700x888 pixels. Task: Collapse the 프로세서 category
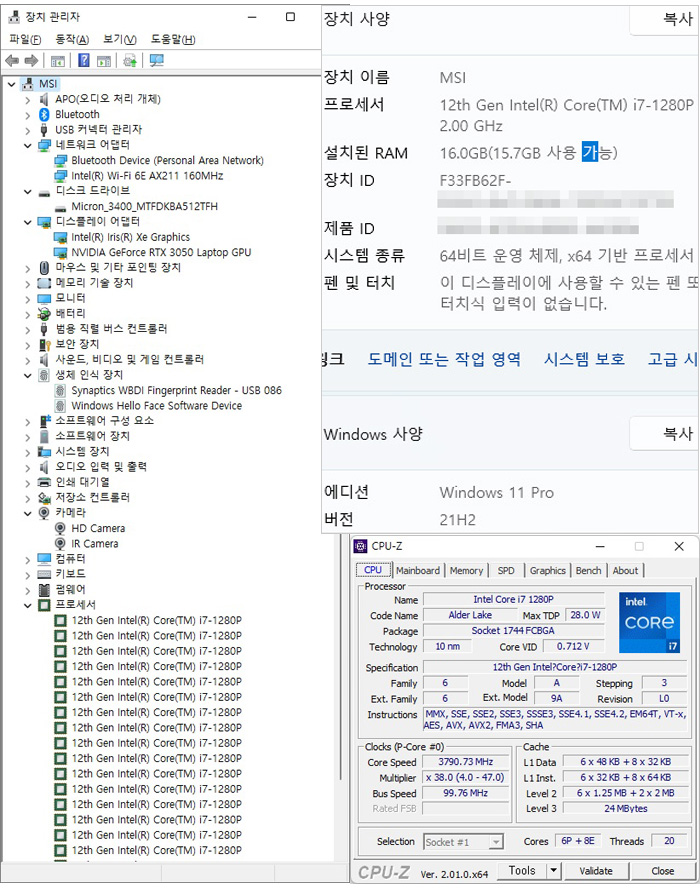click(28, 605)
